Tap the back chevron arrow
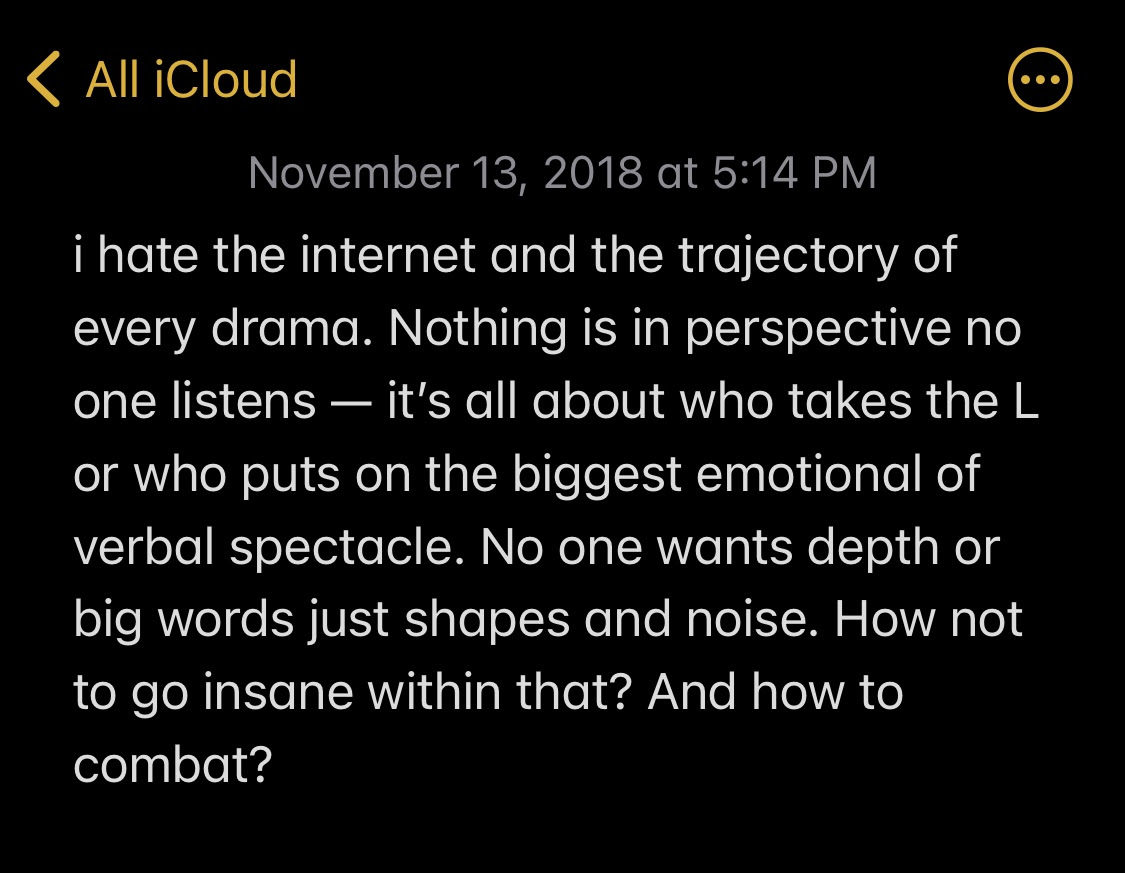This screenshot has width=1125, height=873. [x=43, y=79]
